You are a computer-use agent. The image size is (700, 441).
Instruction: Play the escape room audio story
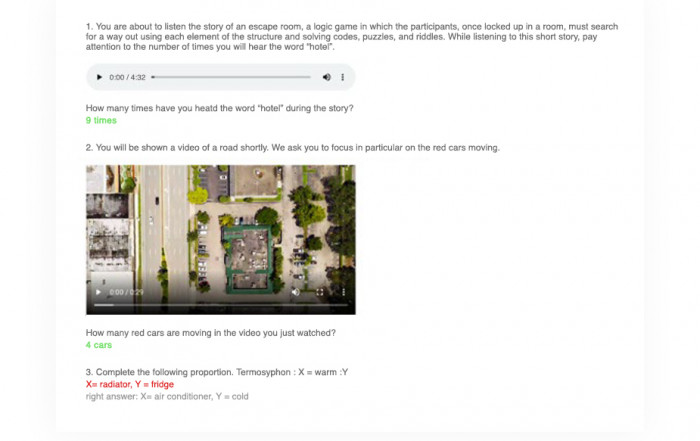(x=99, y=77)
